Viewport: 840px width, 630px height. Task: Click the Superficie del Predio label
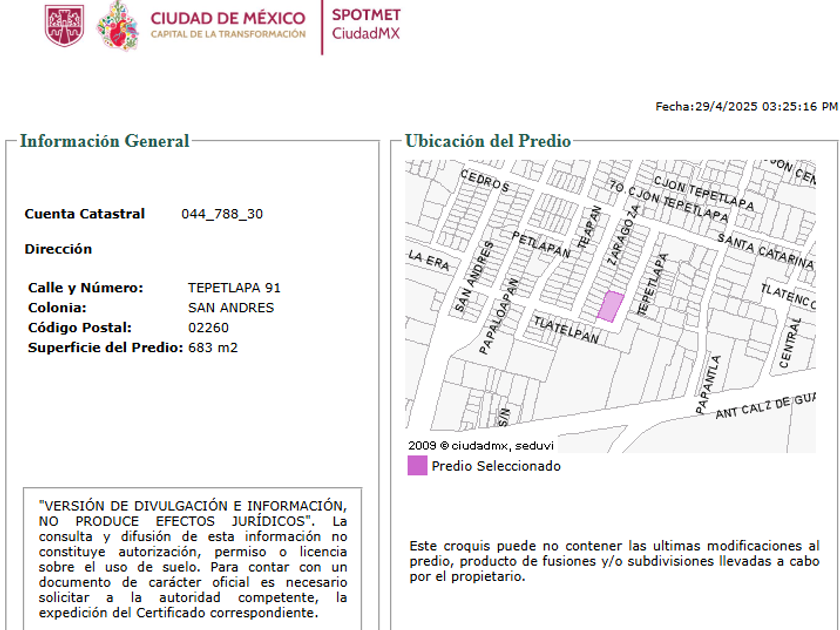(106, 348)
